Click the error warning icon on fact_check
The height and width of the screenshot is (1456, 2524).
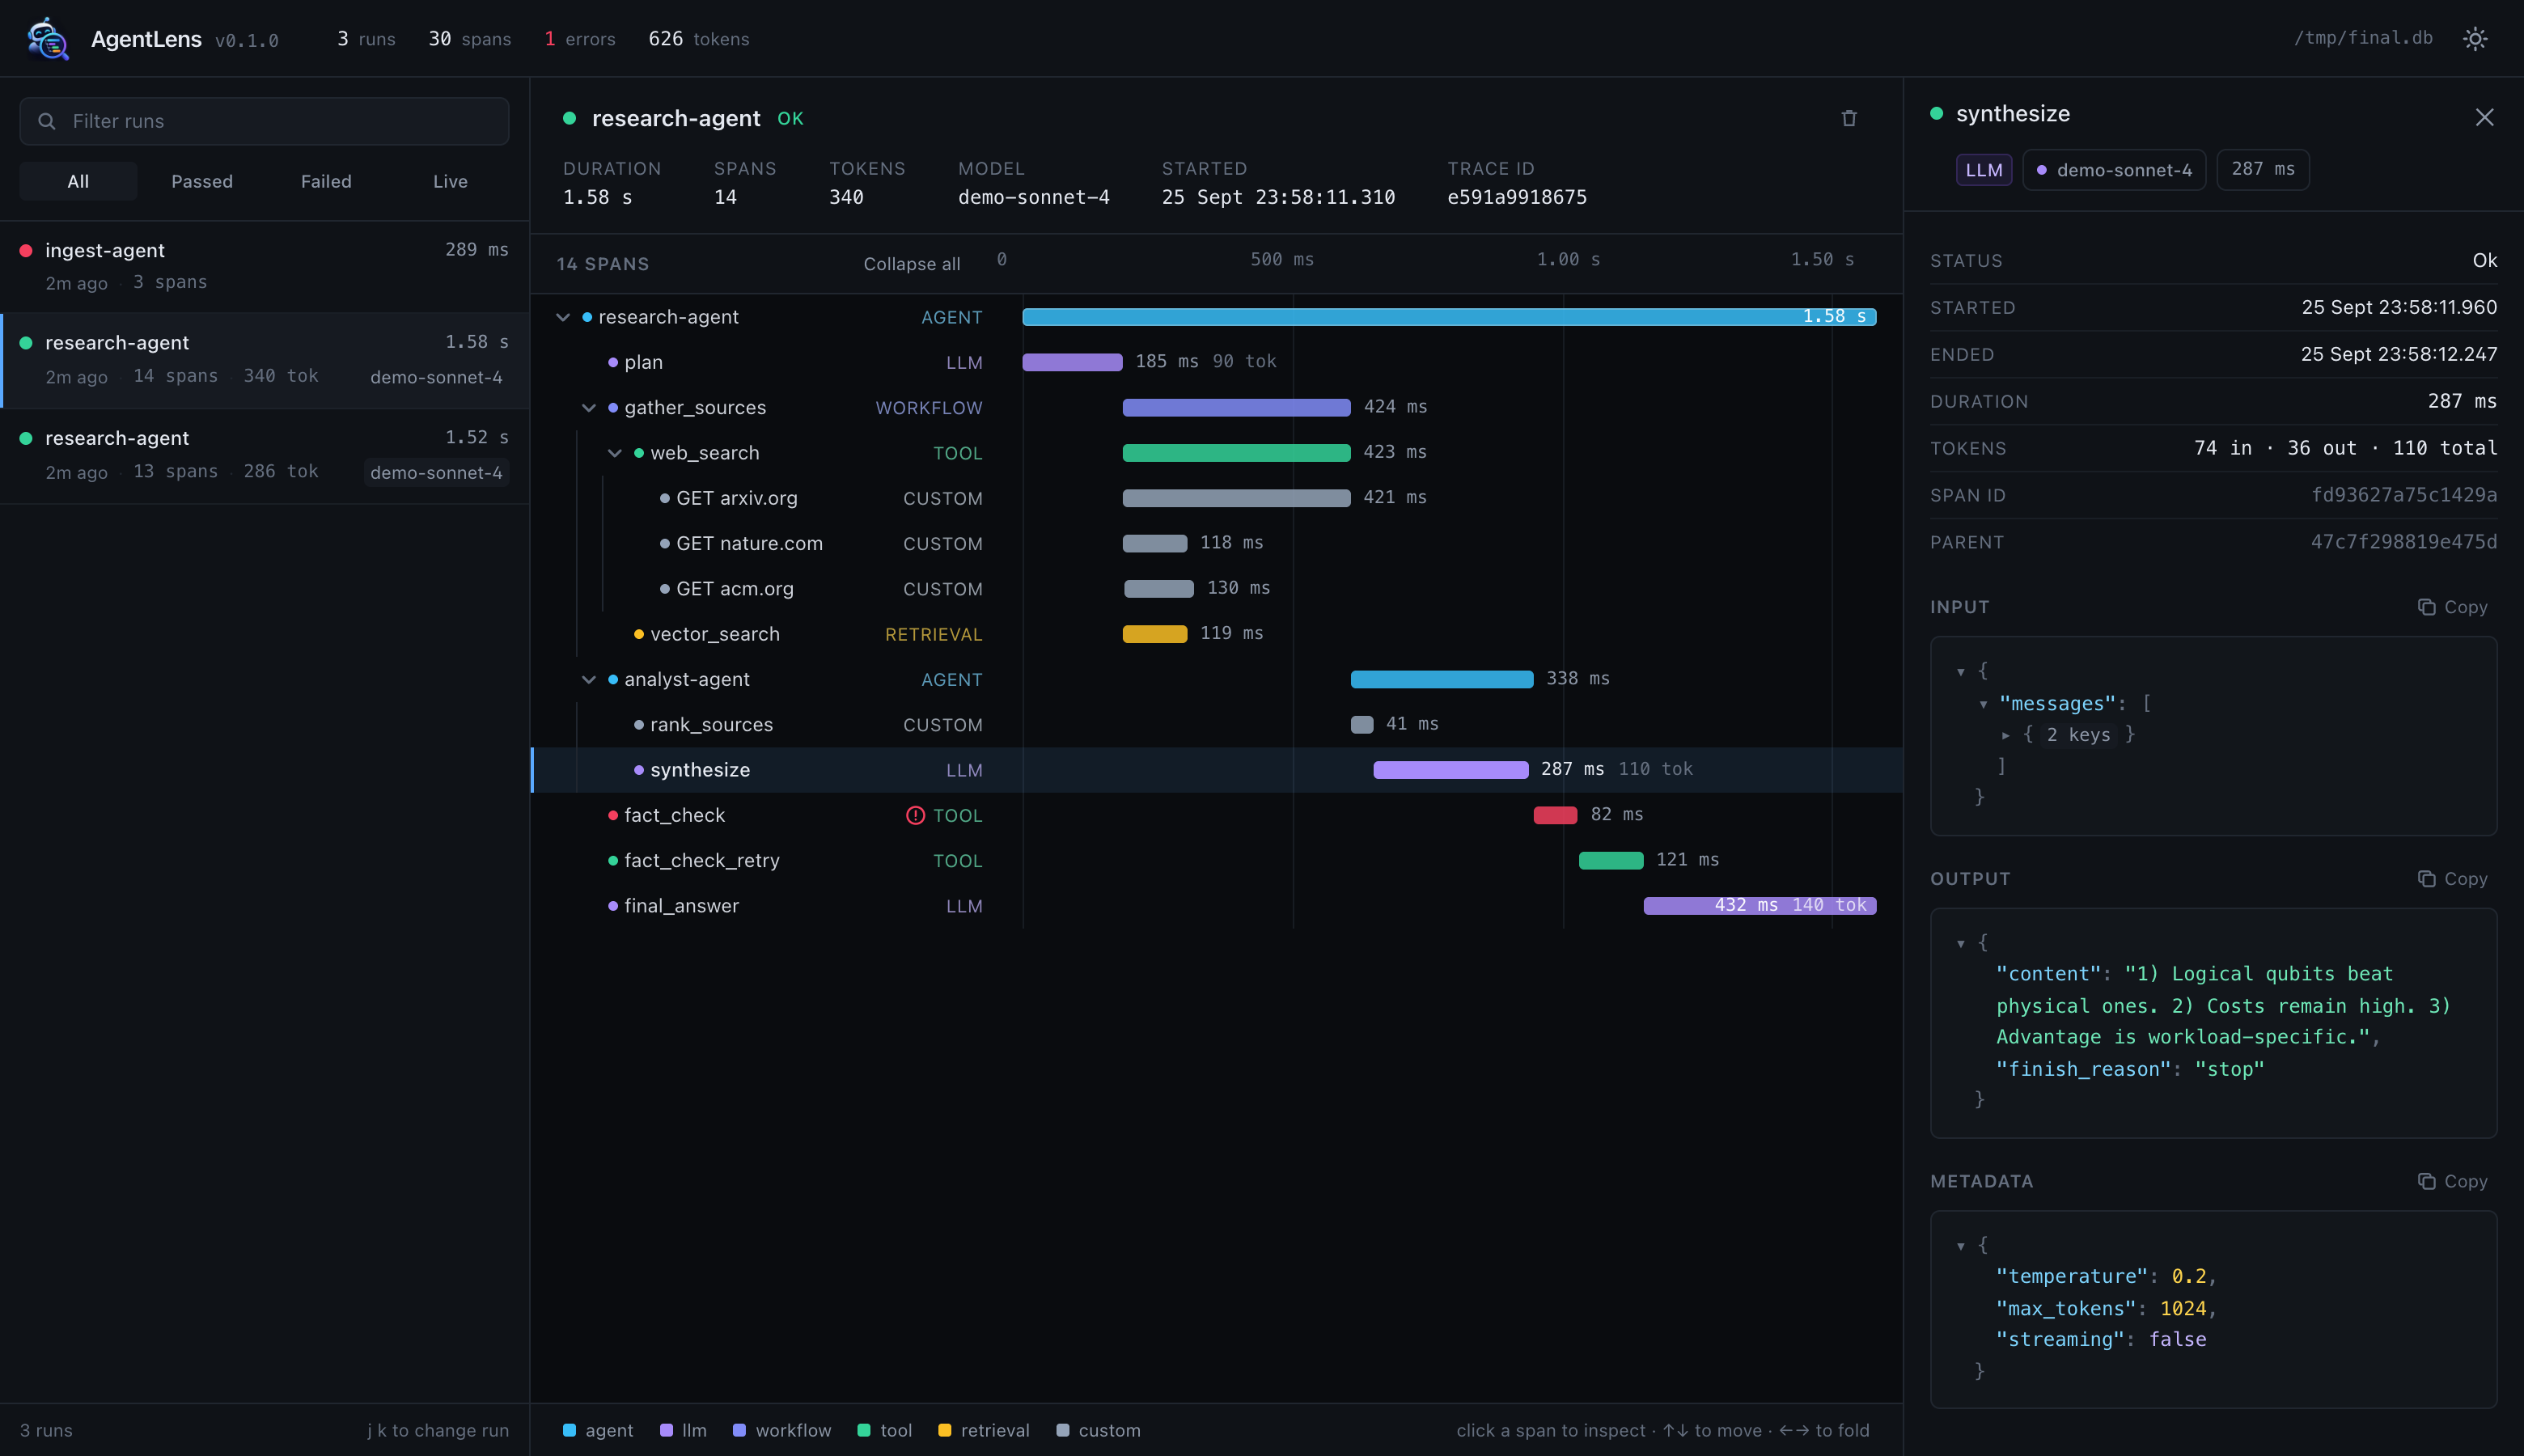point(915,815)
